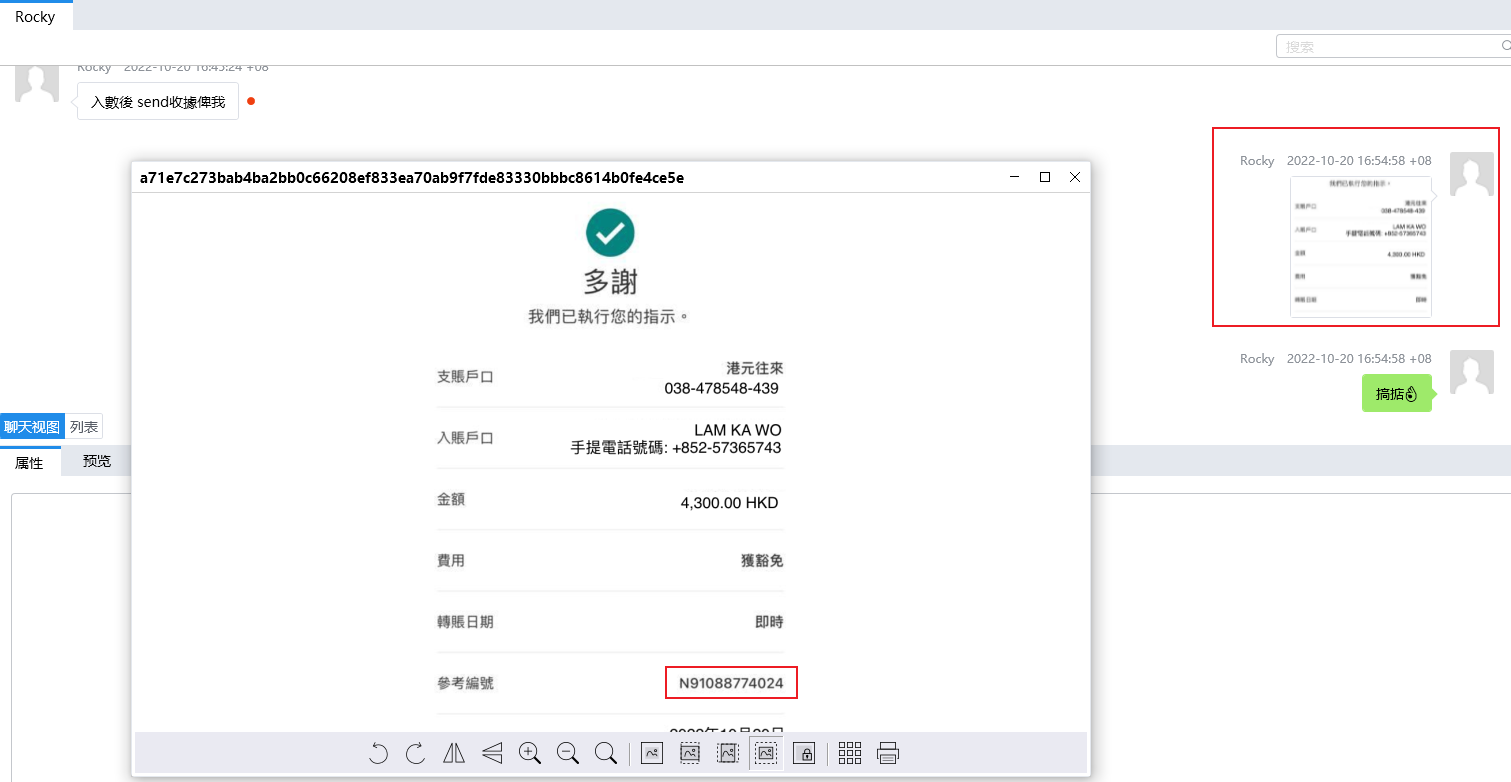Viewport: 1511px width, 782px height.
Task: Rotate the image clockwise
Action: 416,753
